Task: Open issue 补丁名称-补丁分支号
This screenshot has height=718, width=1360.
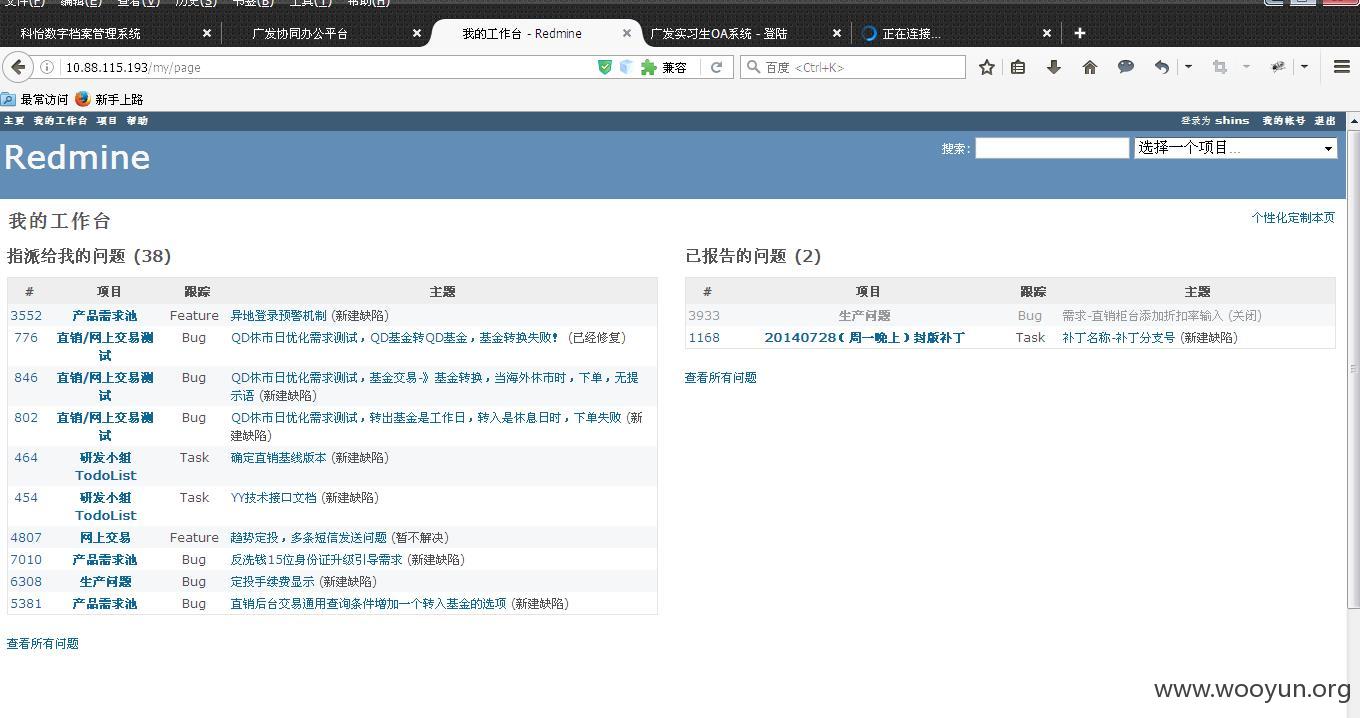Action: pyautogui.click(x=1118, y=337)
